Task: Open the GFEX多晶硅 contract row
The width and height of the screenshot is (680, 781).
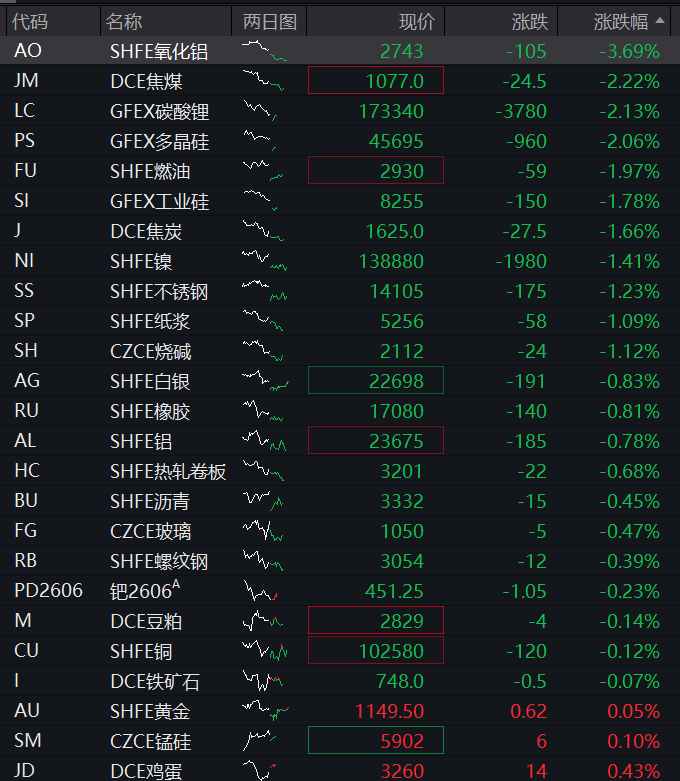Action: pos(159,141)
